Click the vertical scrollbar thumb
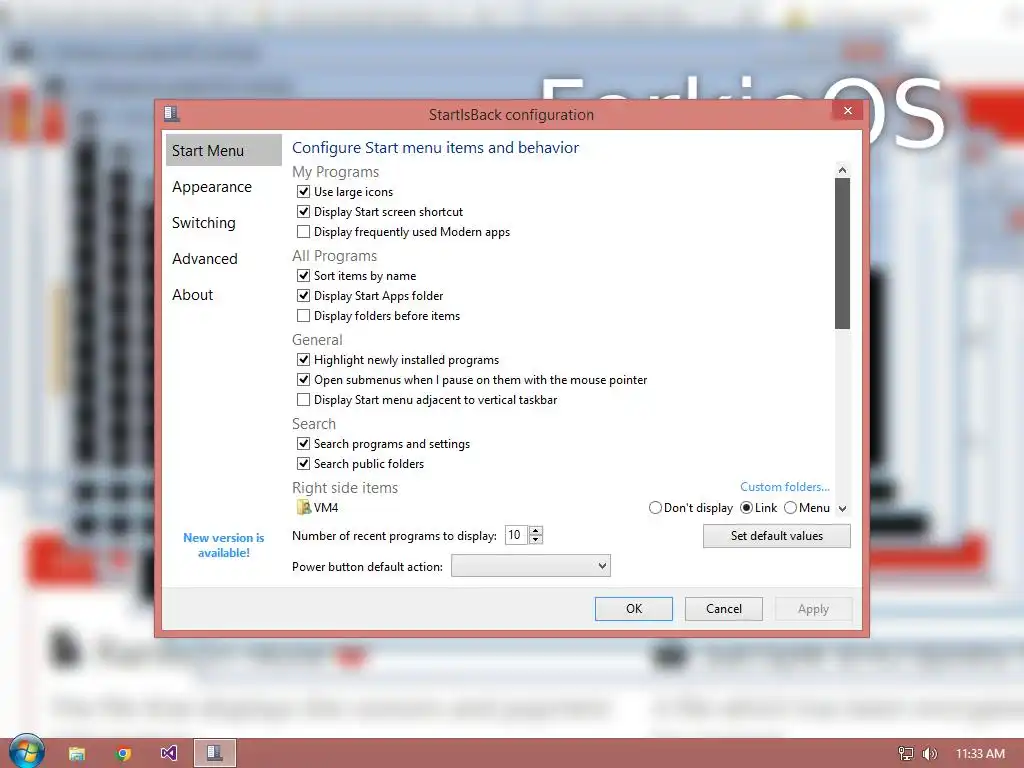Screen dimensions: 1024x768 coord(842,253)
